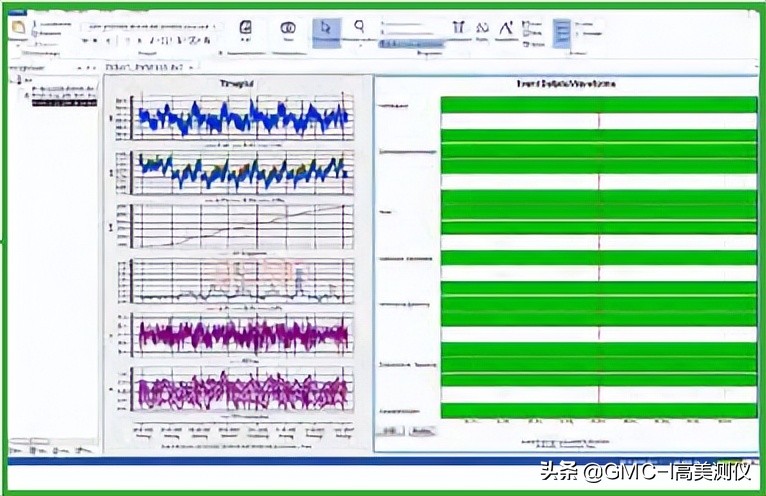The height and width of the screenshot is (496, 766).
Task: Click the yellow folder open icon
Action: [x=19, y=27]
